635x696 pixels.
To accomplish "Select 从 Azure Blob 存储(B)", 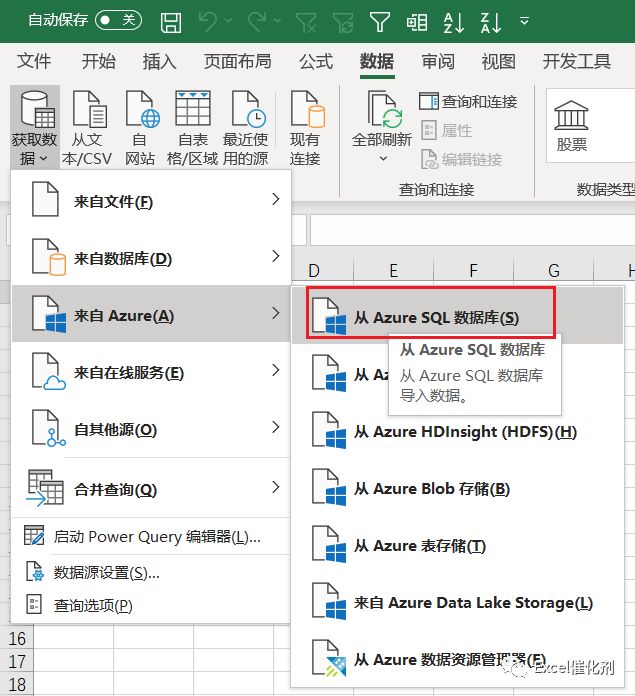I will point(457,488).
